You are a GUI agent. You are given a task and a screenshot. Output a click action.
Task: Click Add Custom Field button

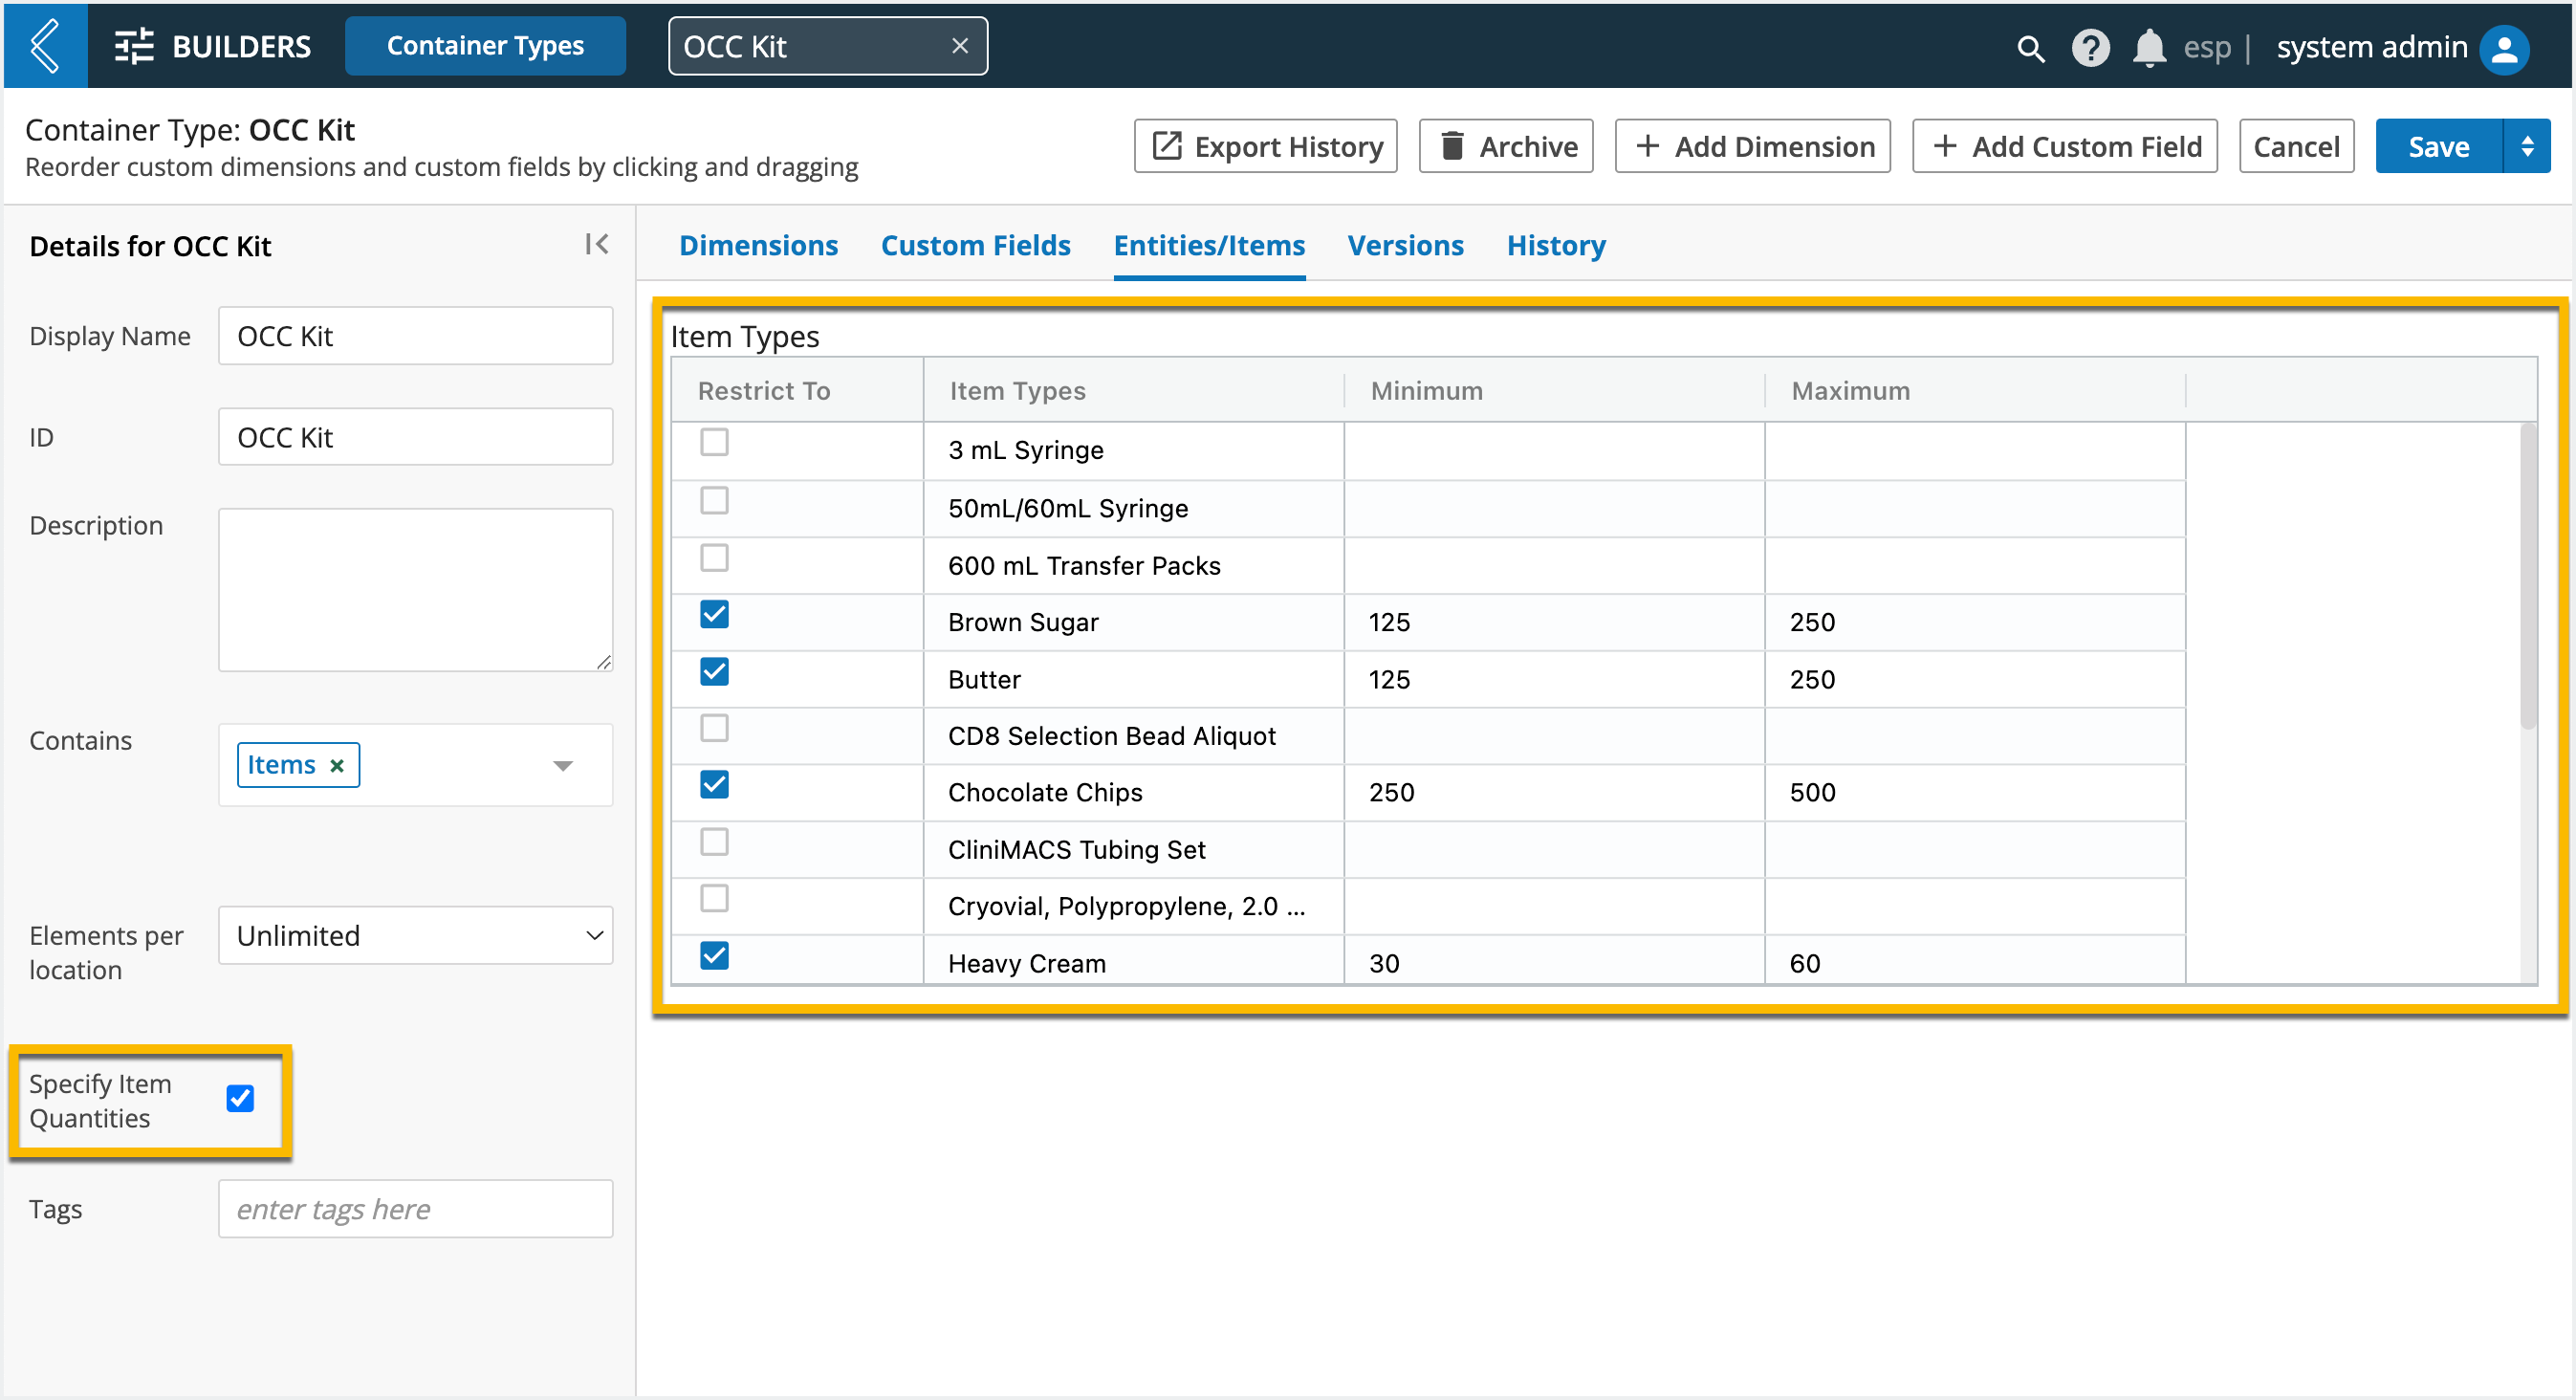pos(2064,146)
